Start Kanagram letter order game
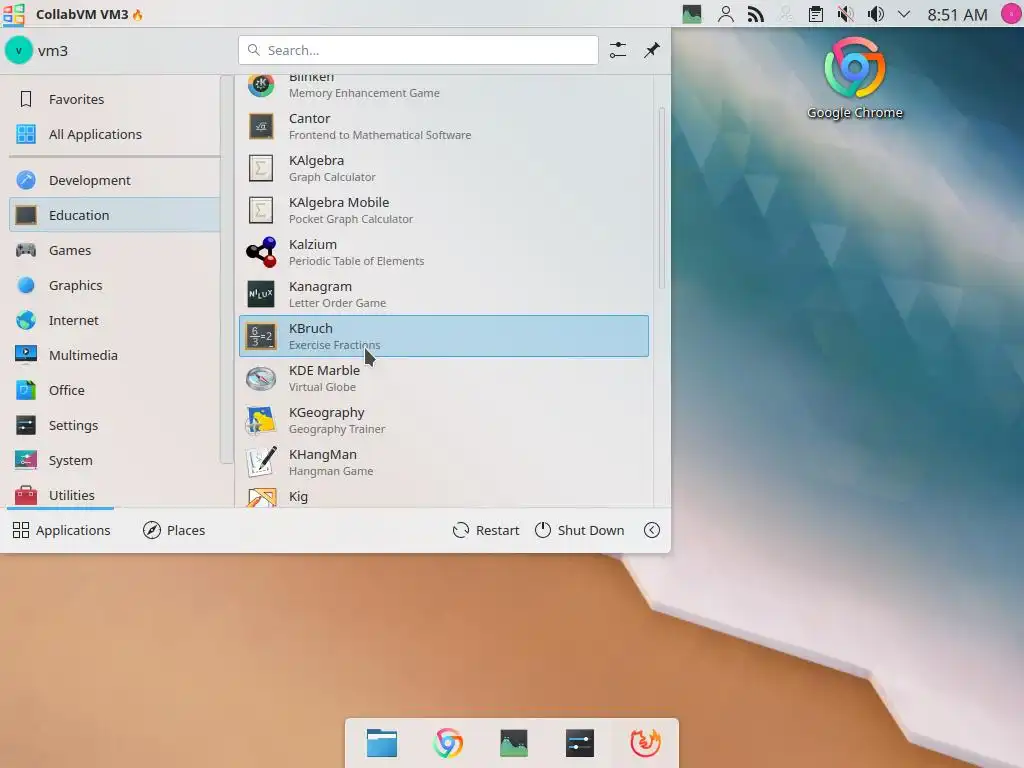This screenshot has width=1024, height=768. click(x=444, y=294)
